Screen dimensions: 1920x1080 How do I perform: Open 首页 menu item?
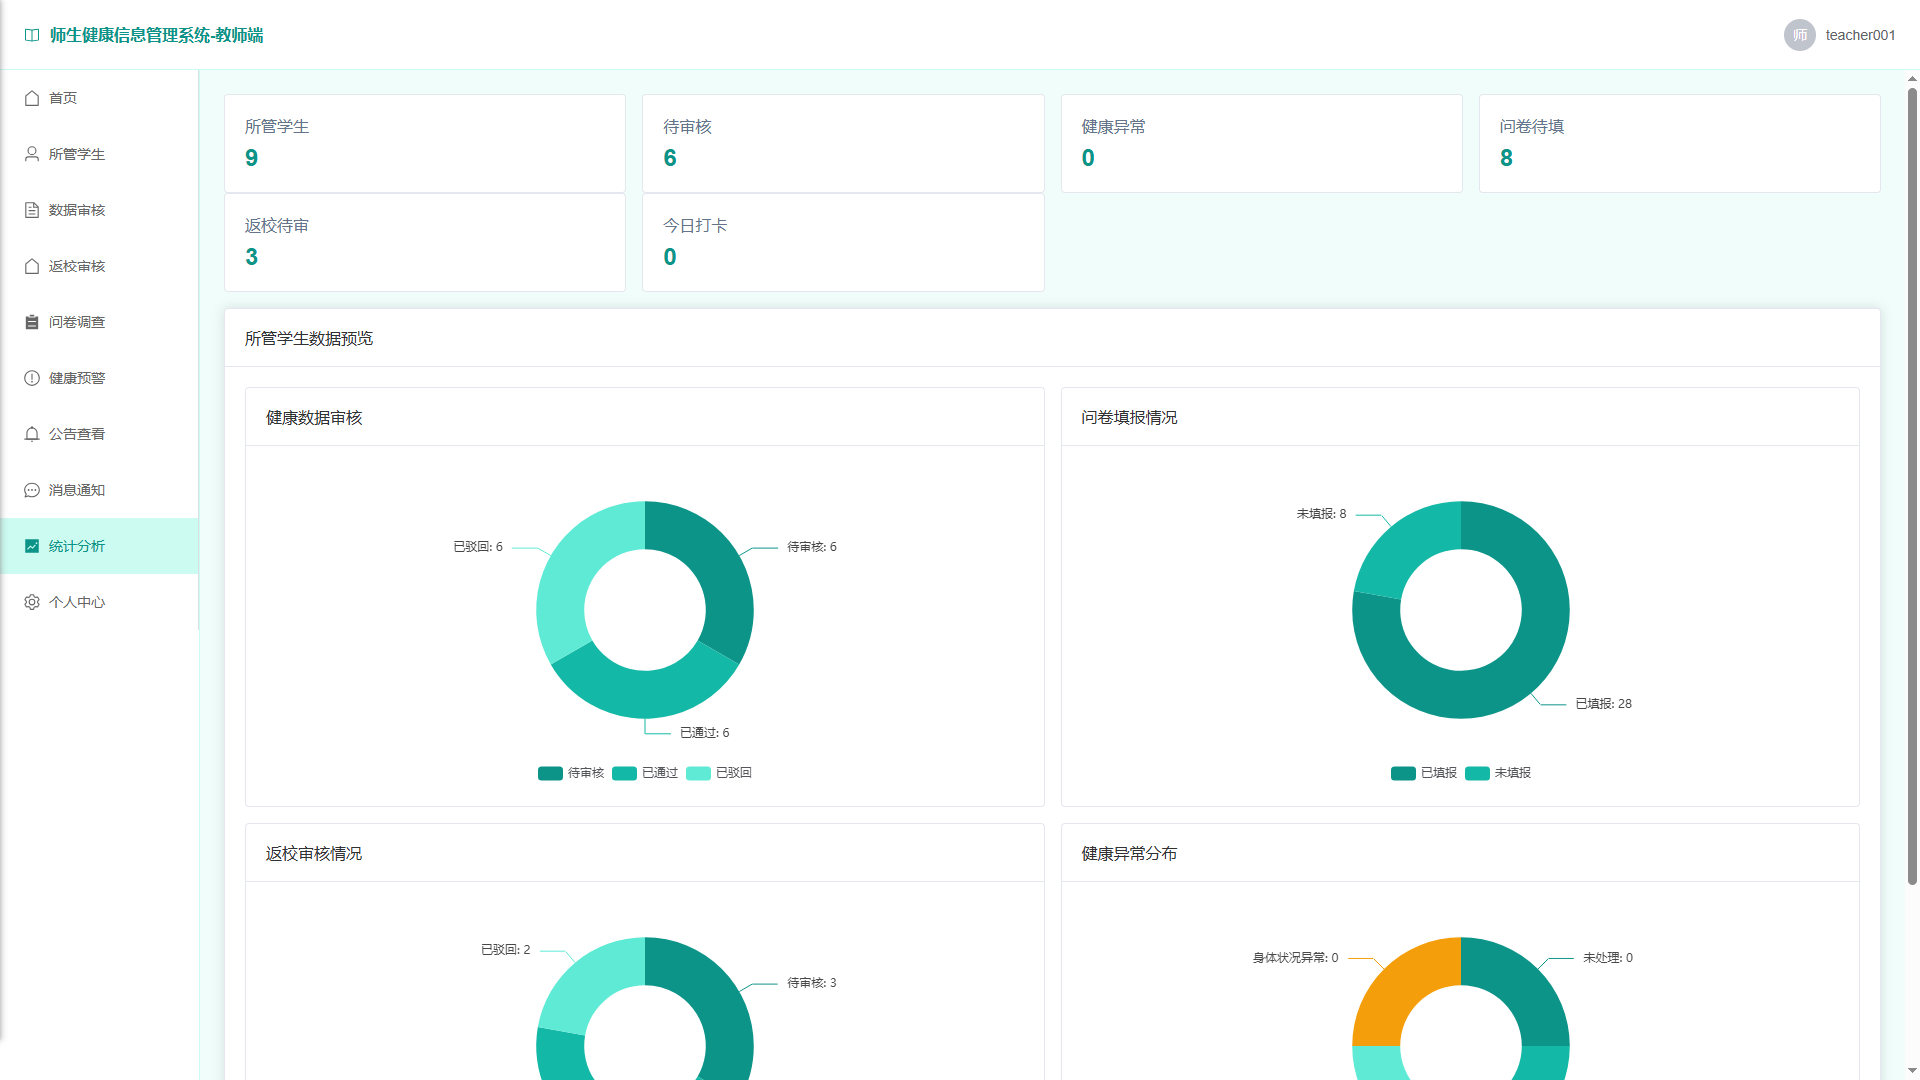(x=99, y=98)
